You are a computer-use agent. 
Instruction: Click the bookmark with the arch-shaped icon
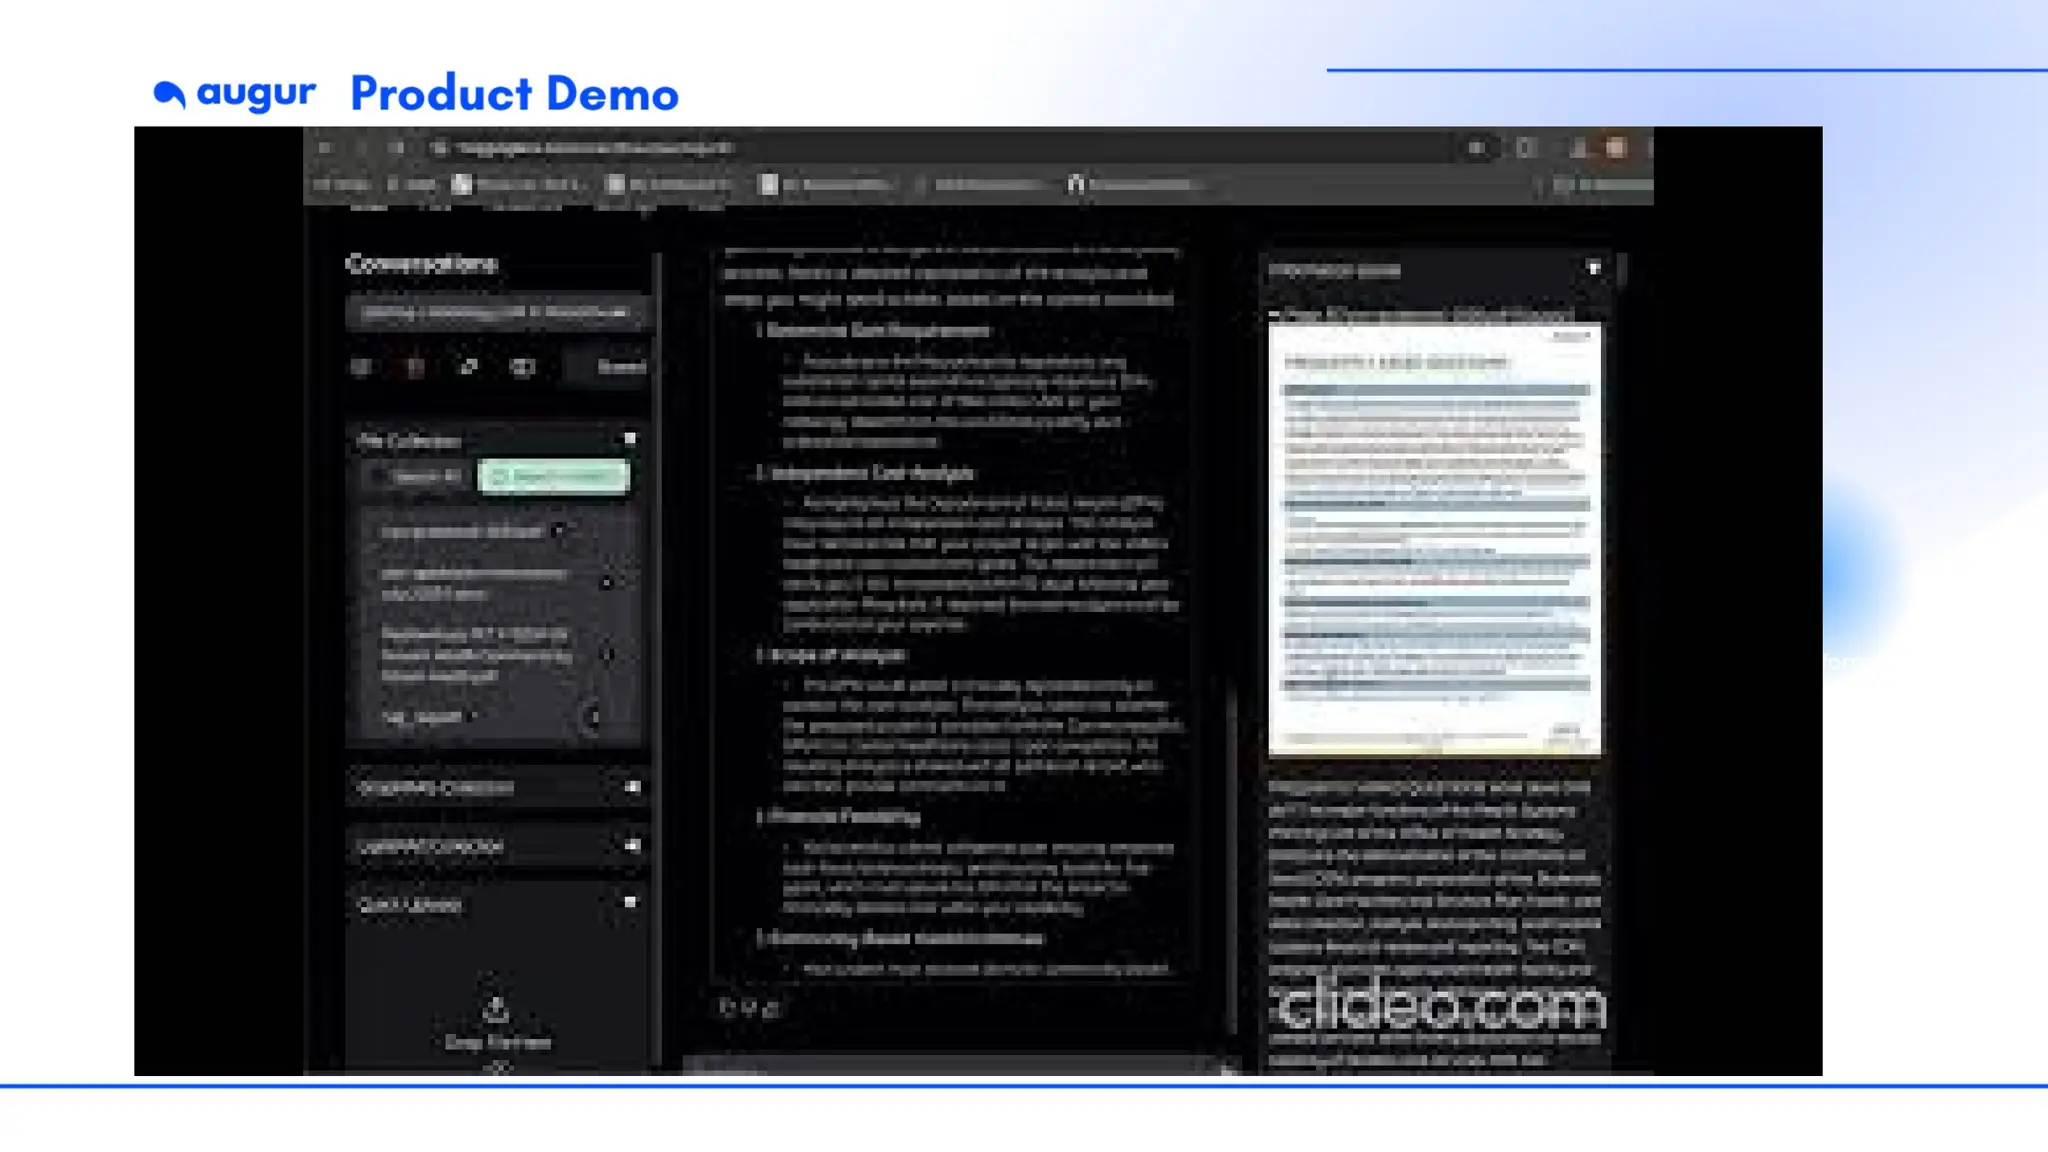[x=1076, y=184]
